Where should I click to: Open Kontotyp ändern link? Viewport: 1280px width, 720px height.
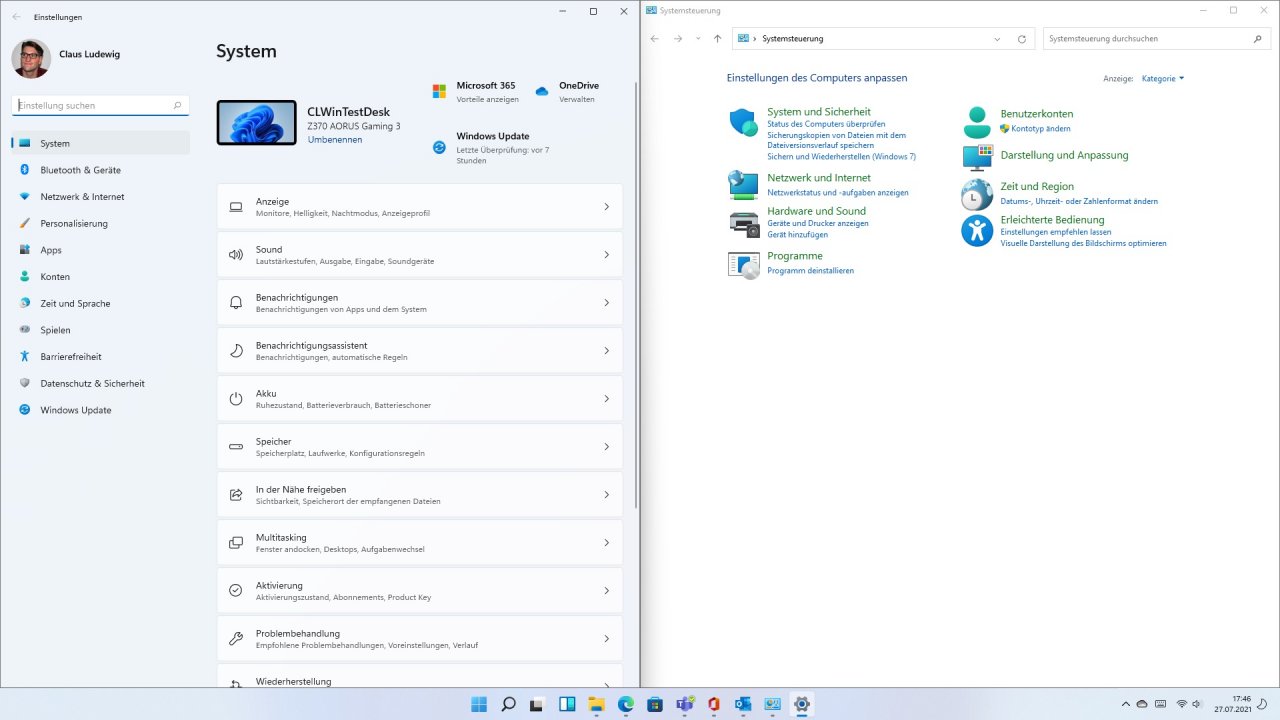pyautogui.click(x=1041, y=129)
